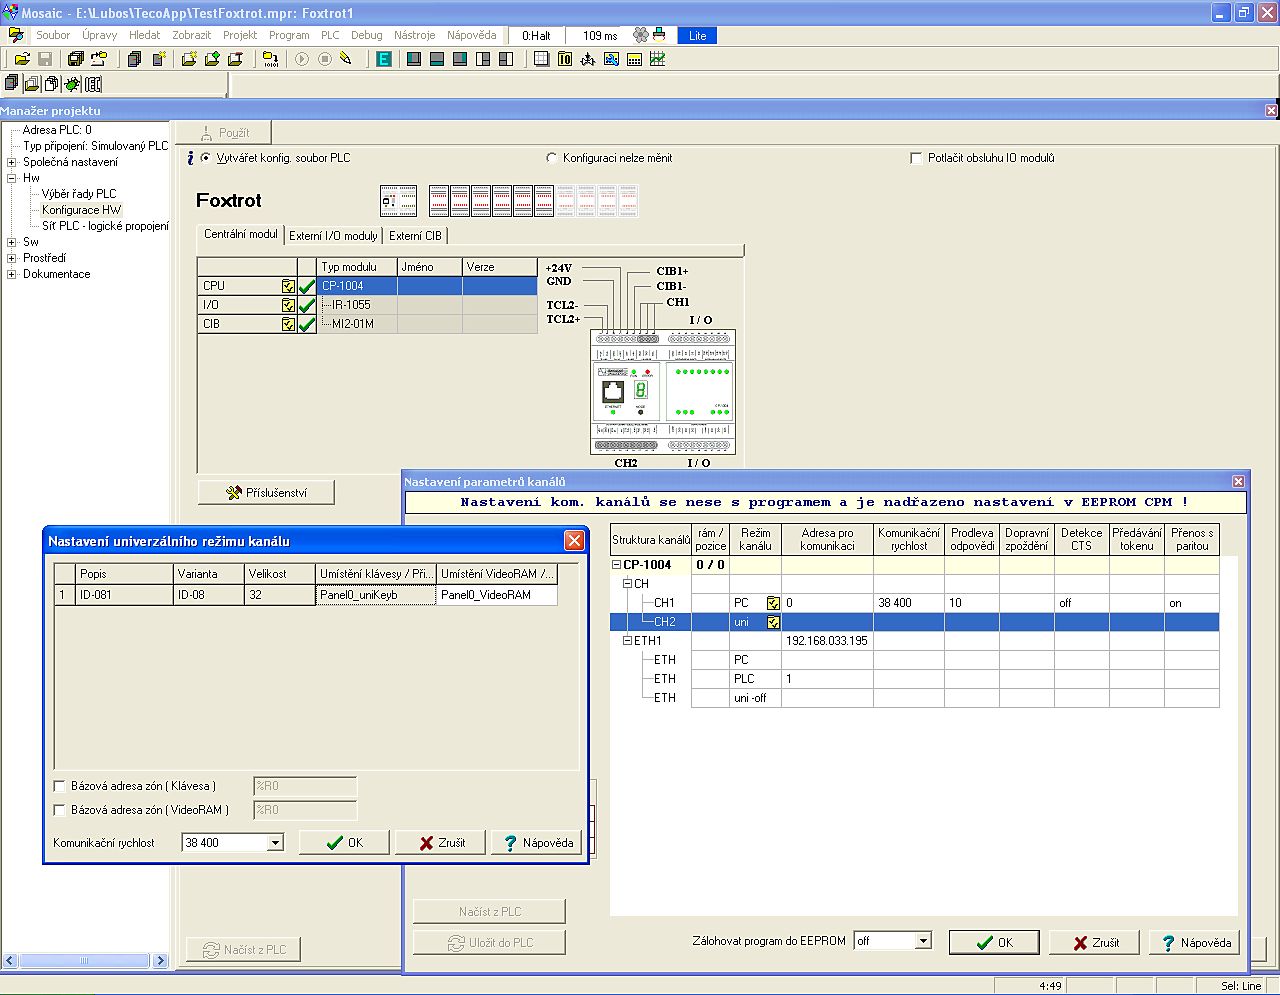Image resolution: width=1280 pixels, height=995 pixels.
Task: Expand the Společná nastavení tree node
Action: click(x=12, y=162)
